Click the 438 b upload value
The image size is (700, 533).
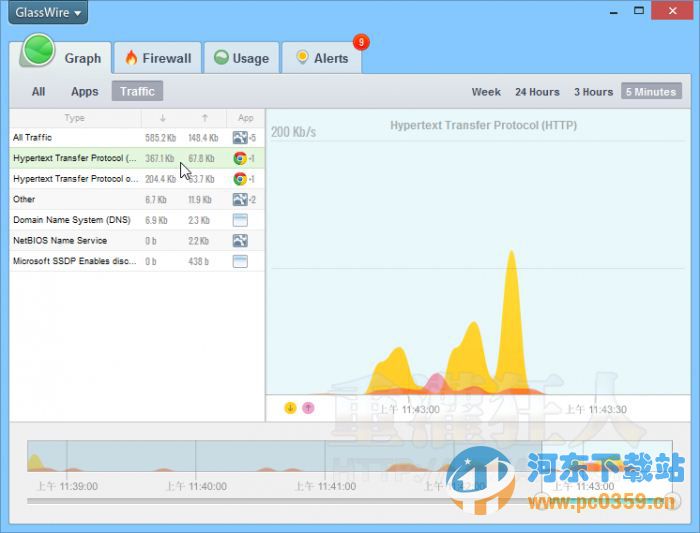coord(198,261)
